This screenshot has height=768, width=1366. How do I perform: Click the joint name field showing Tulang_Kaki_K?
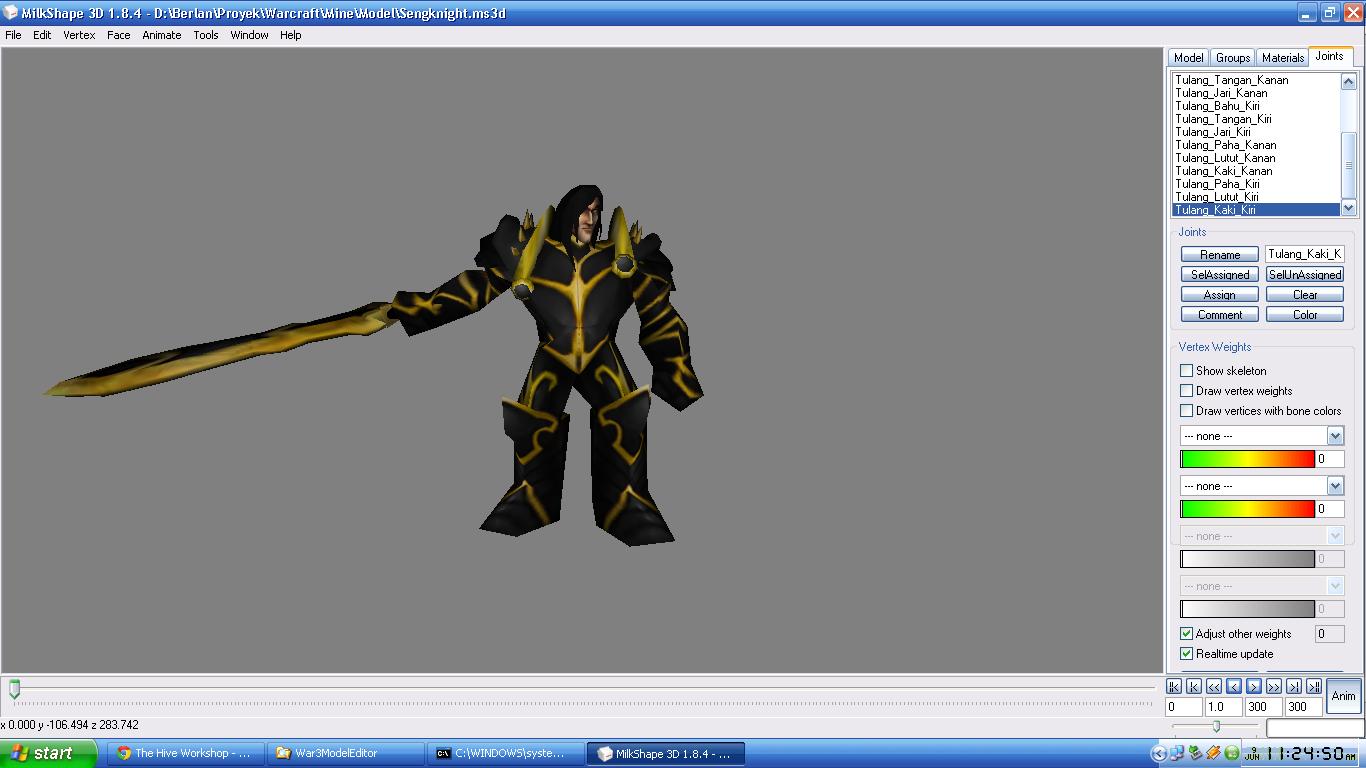(1305, 254)
